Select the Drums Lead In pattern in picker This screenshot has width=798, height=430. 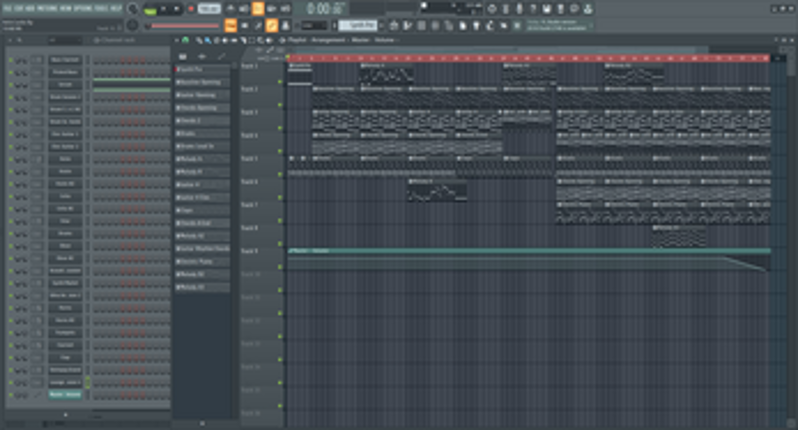[x=202, y=146]
